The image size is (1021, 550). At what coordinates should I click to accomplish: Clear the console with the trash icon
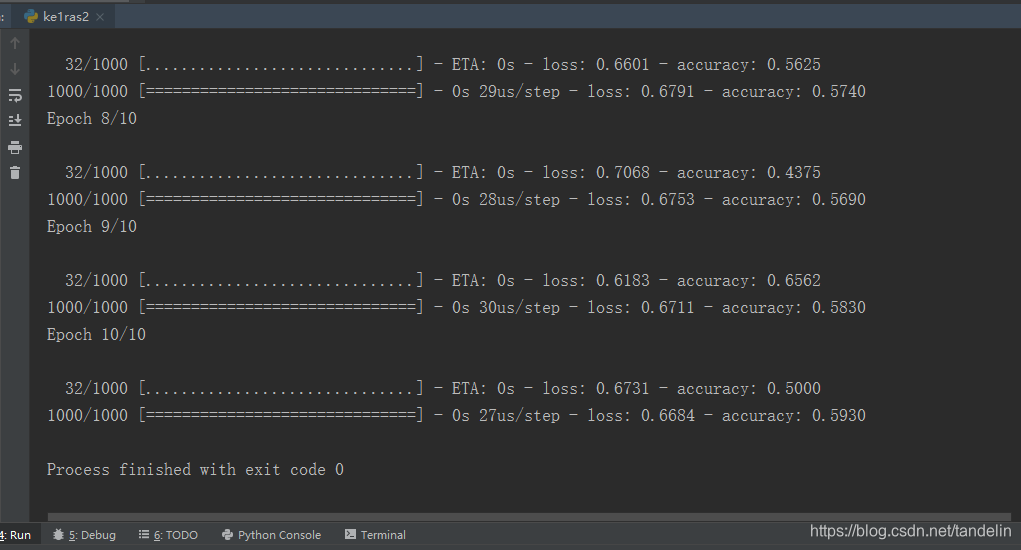(15, 172)
